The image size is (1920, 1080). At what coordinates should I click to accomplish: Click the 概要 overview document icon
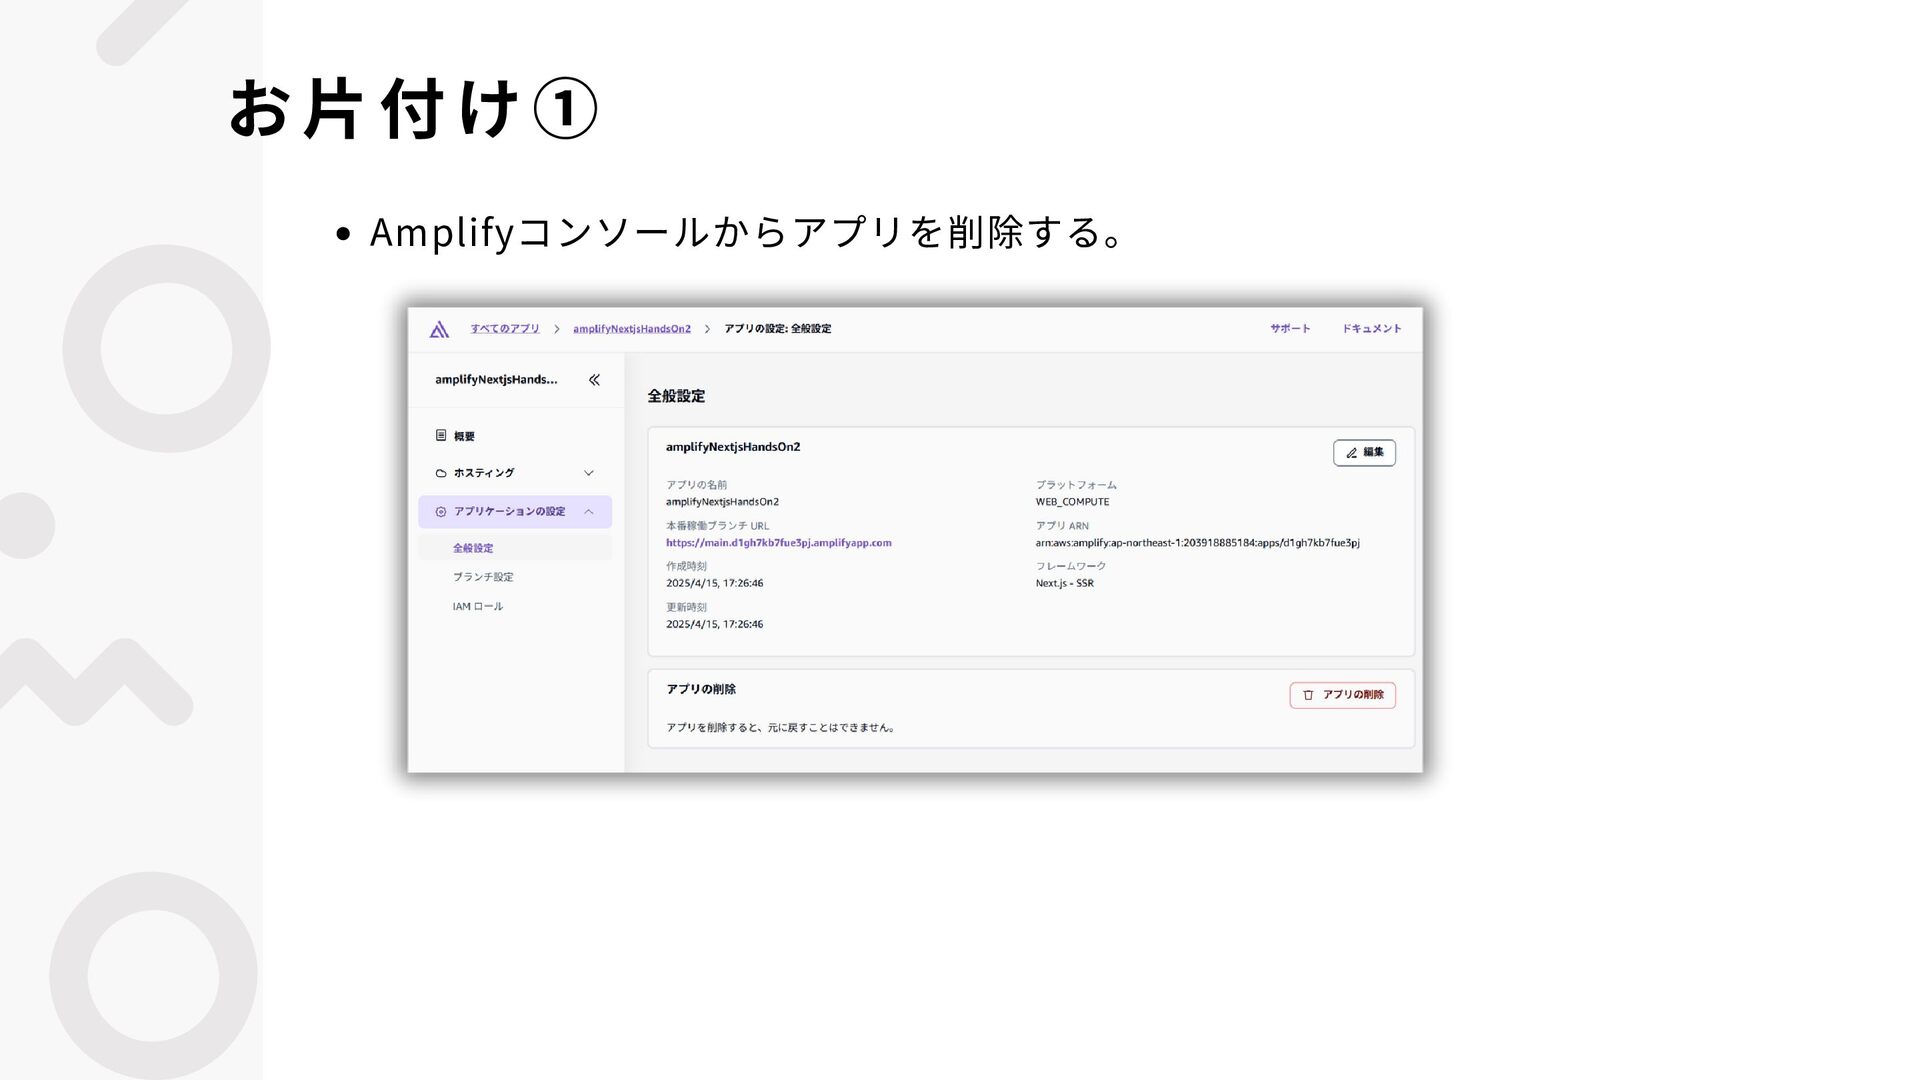click(x=441, y=436)
